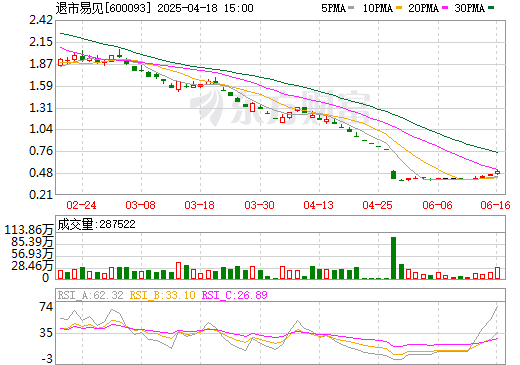Select the 20PMA legend label
Screen dimensions: 520x365
pyautogui.click(x=424, y=8)
